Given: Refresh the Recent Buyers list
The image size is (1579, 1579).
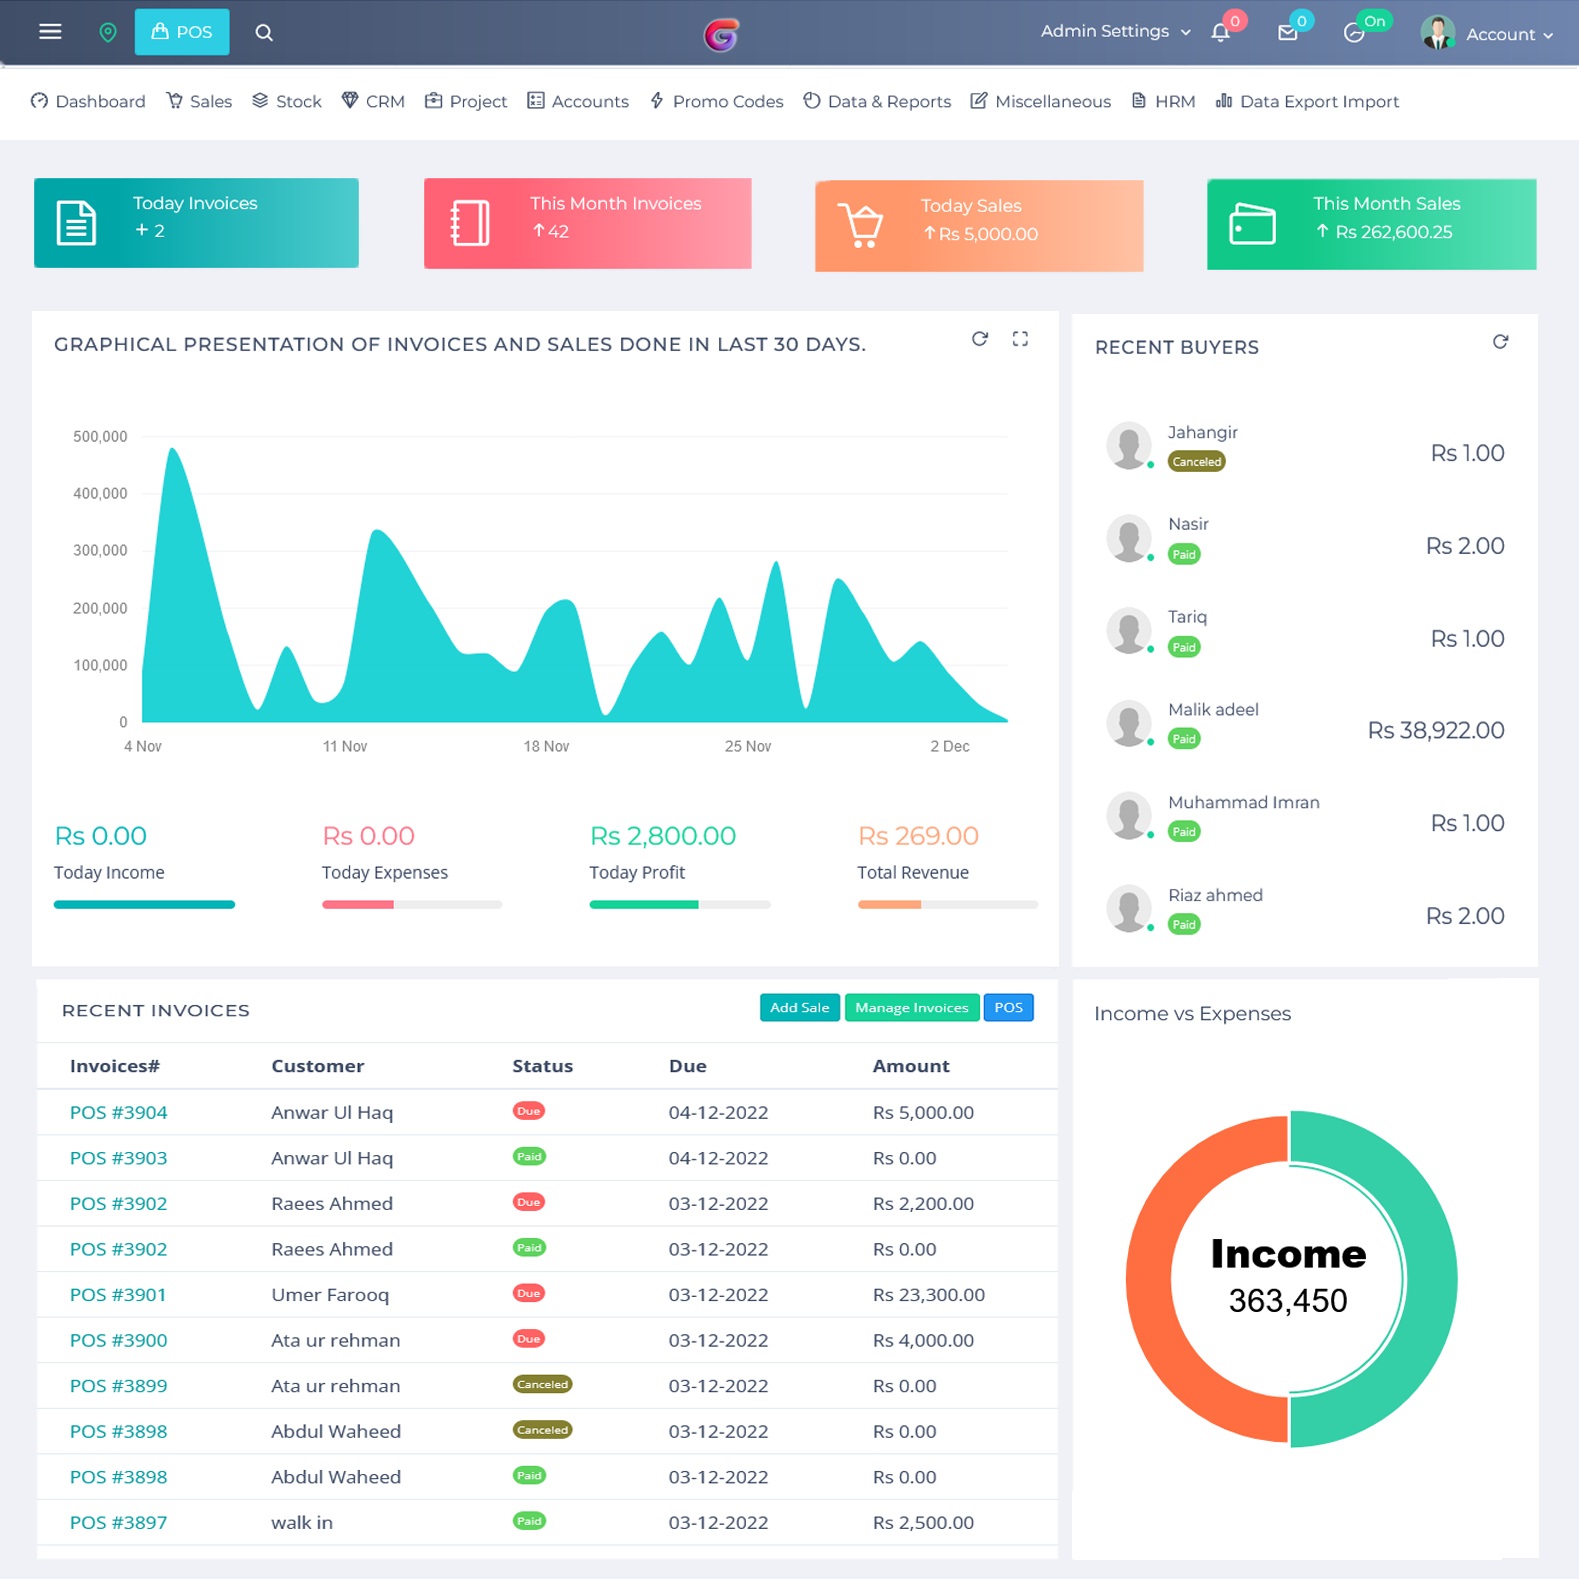Looking at the screenshot, I should pyautogui.click(x=1500, y=342).
